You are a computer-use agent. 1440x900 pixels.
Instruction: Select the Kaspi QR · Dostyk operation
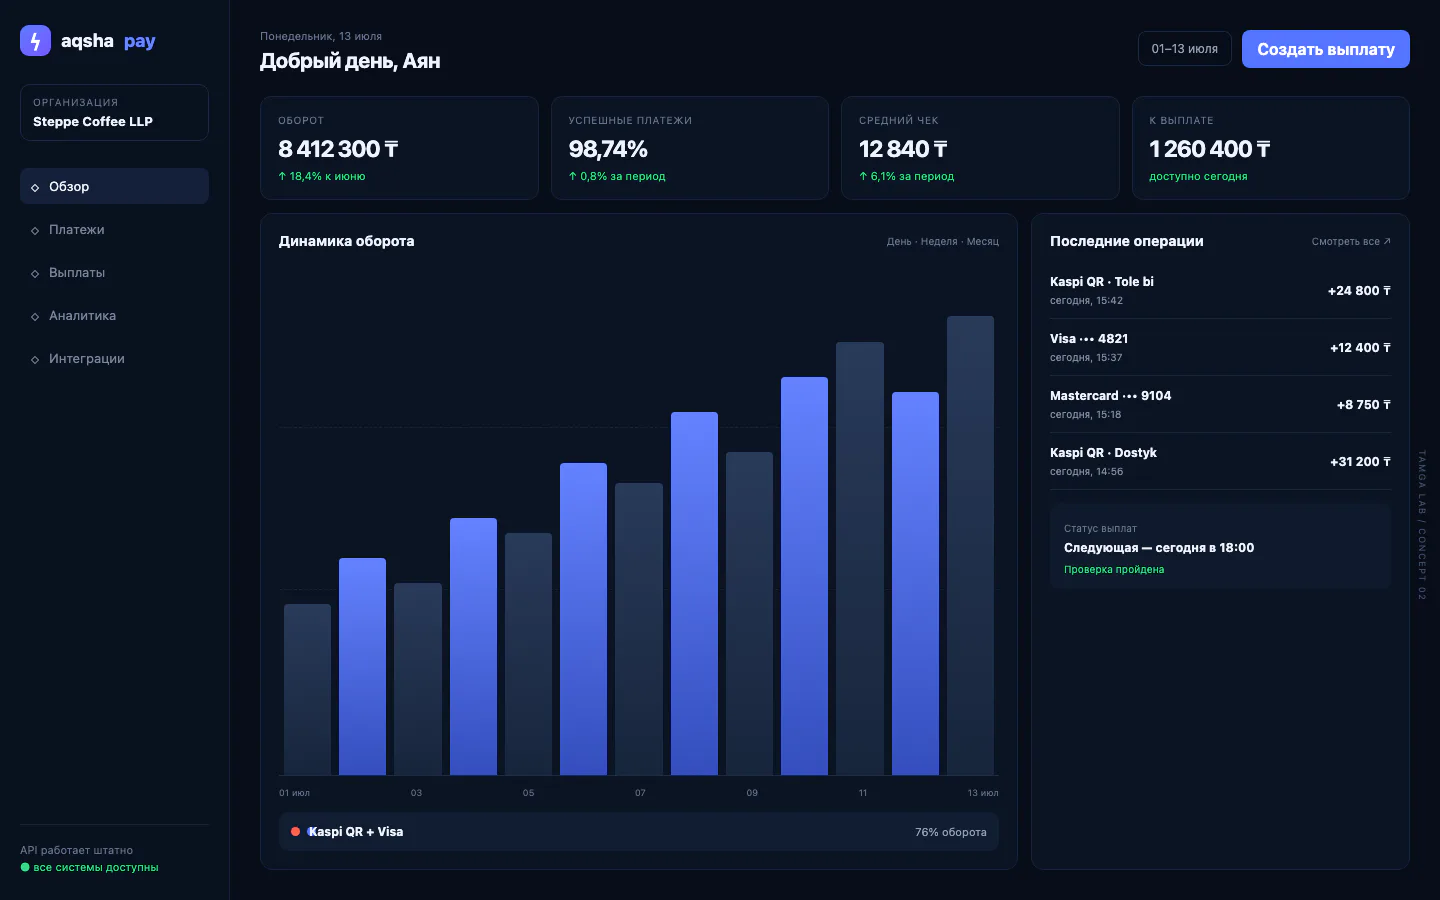tap(1220, 462)
